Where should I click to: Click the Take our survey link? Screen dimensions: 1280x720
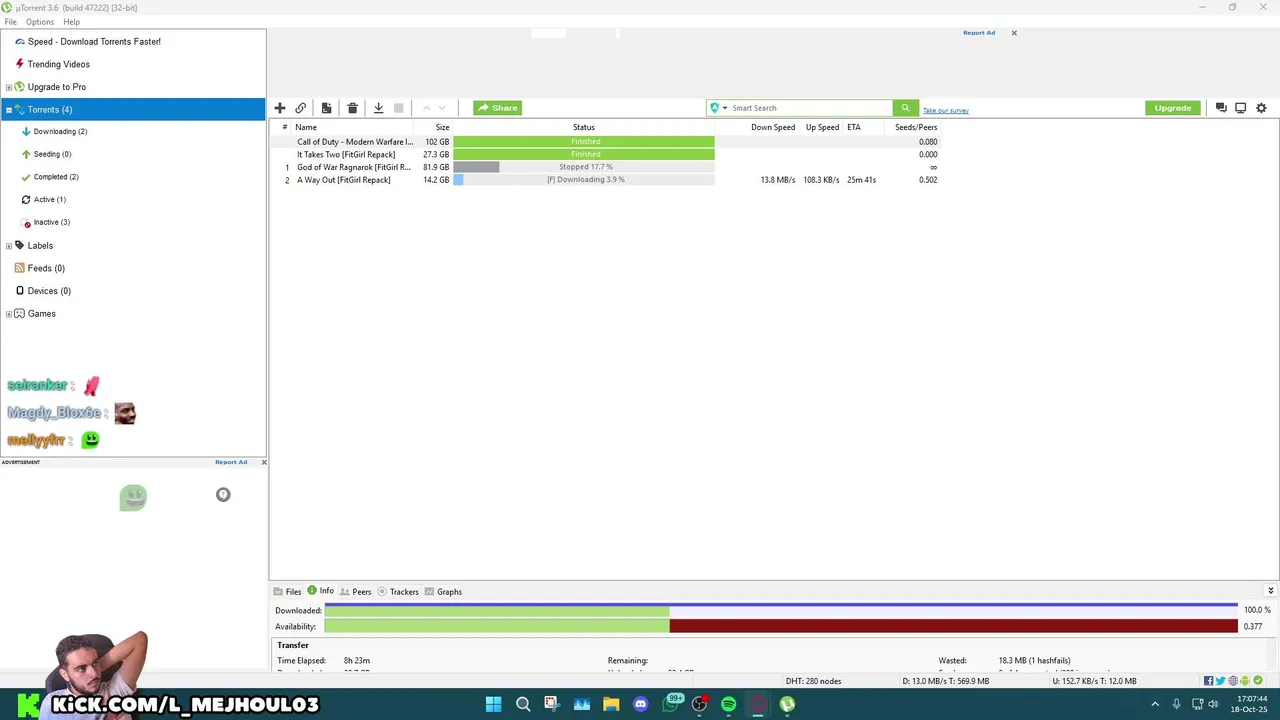(945, 110)
